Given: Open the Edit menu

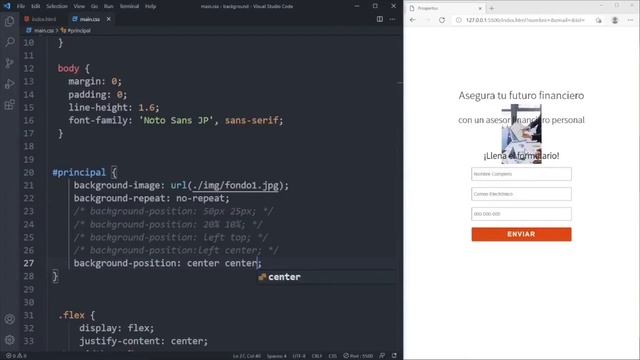Looking at the screenshot, I should coord(36,6).
